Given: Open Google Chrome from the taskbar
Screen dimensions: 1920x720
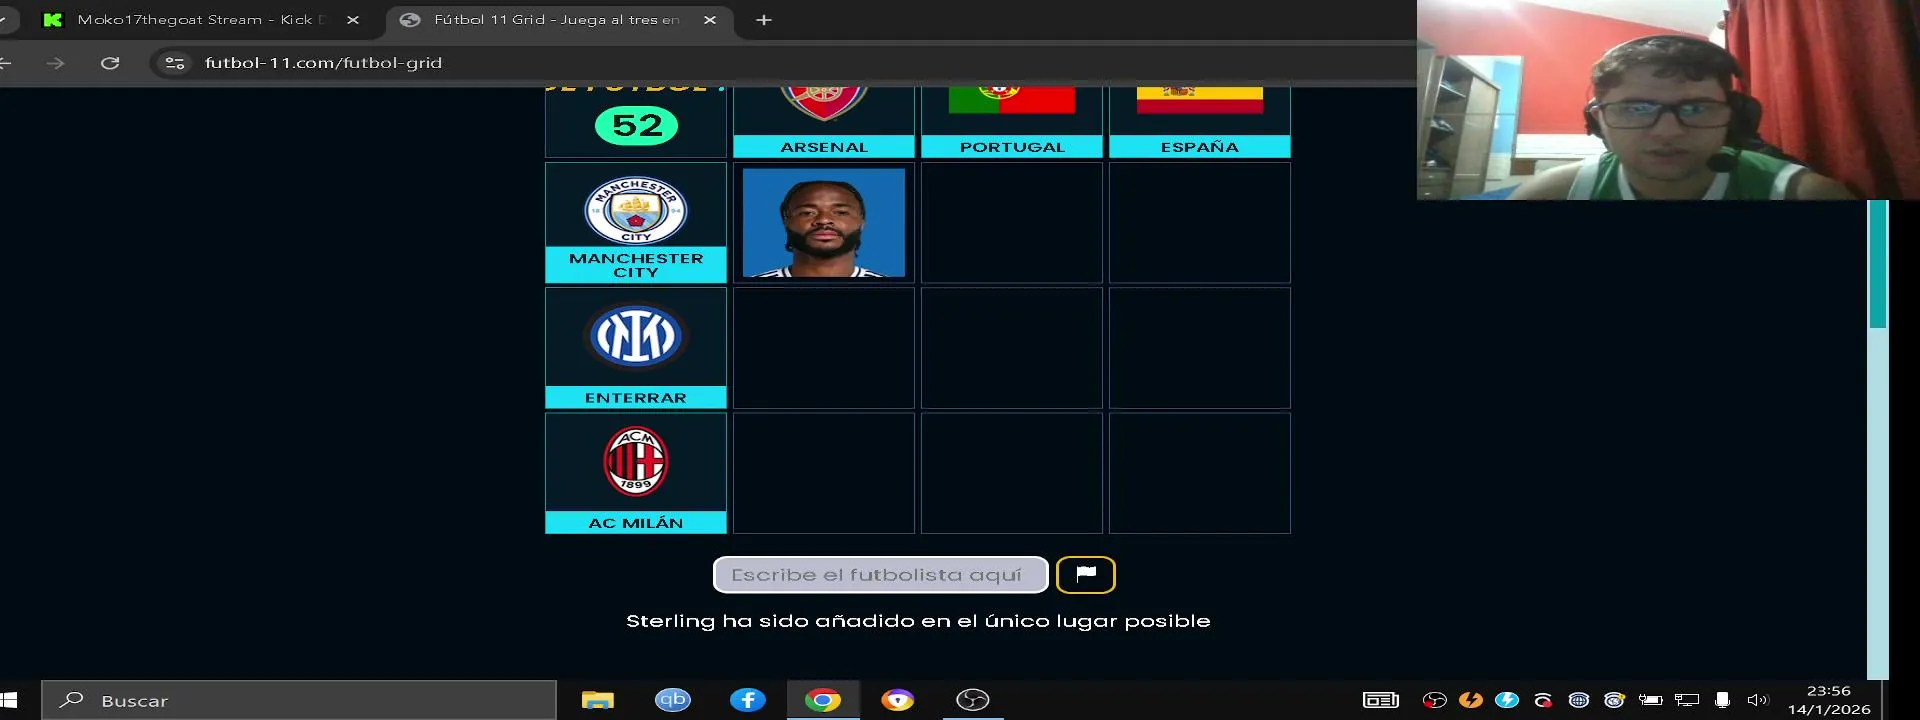Looking at the screenshot, I should click(823, 700).
